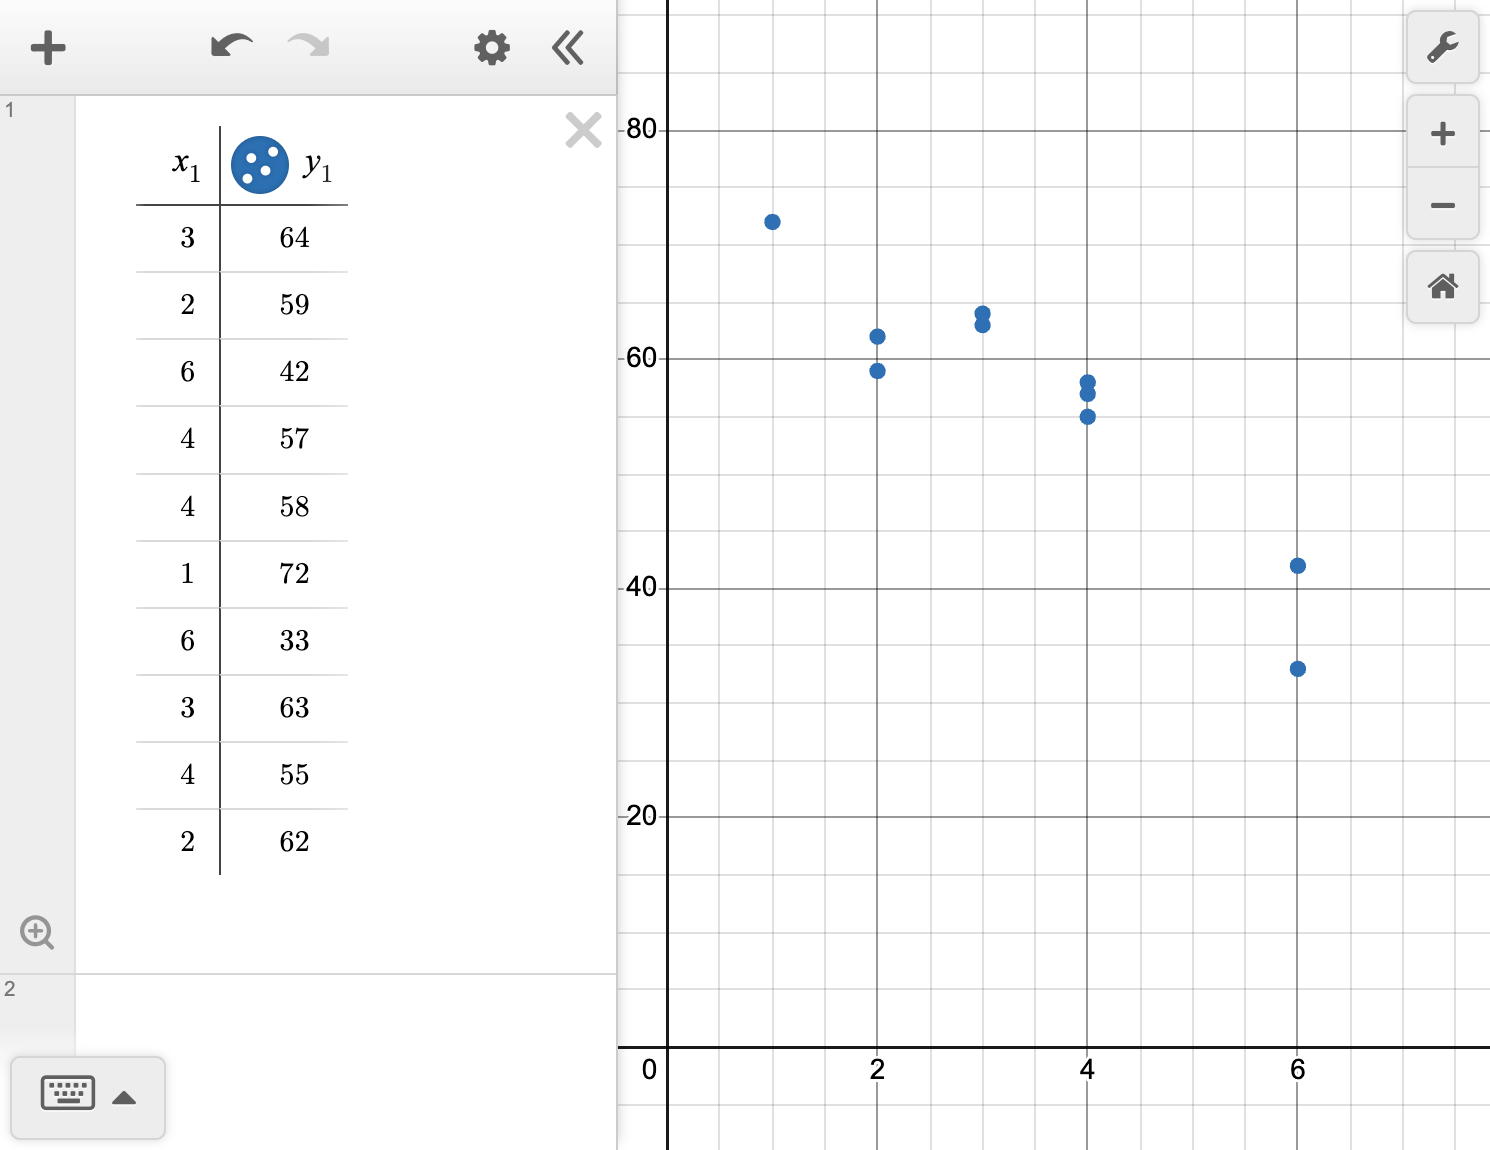Screen dimensions: 1490x1150
Task: Click the data point at x equals 1
Action: (x=772, y=221)
